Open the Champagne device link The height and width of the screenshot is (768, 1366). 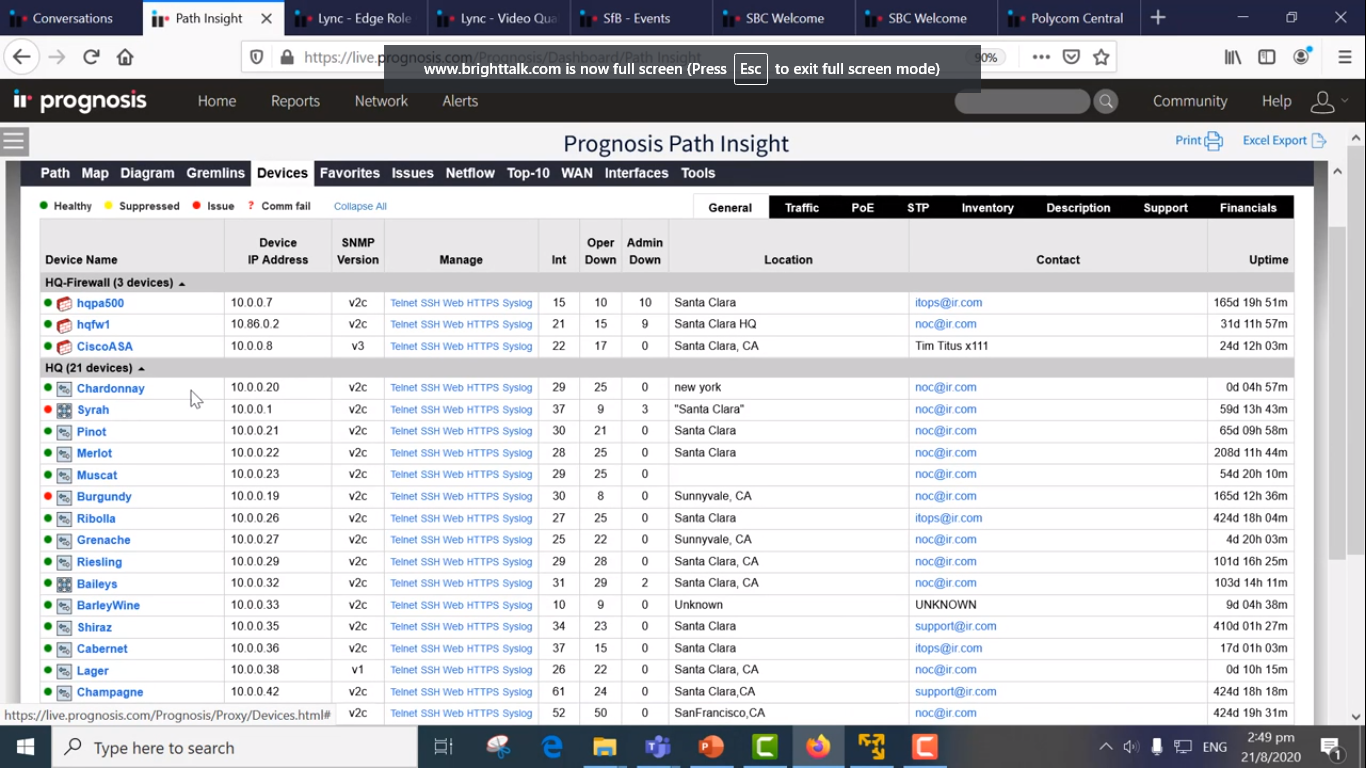pyautogui.click(x=110, y=692)
